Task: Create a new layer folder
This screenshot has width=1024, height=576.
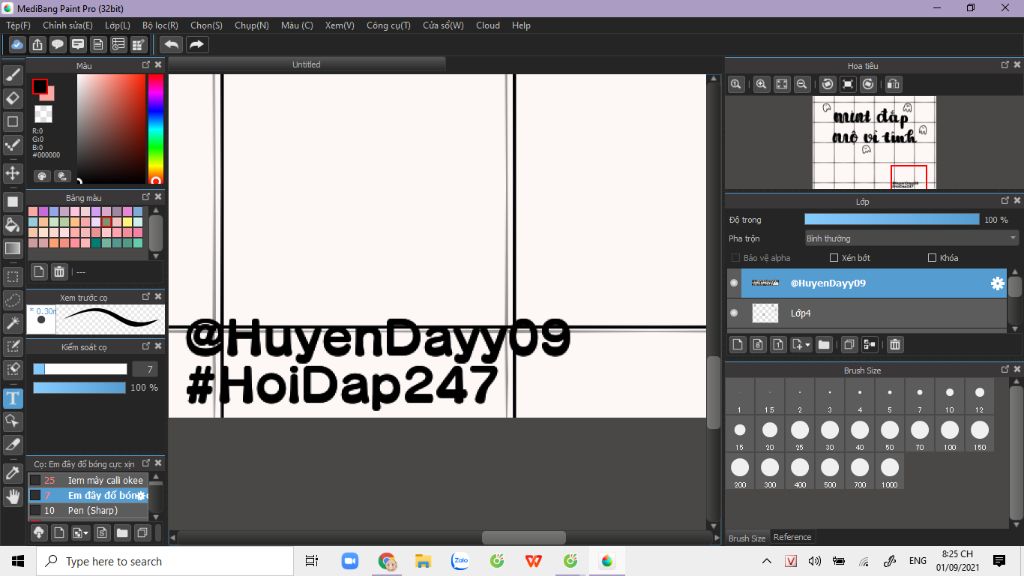Action: [x=824, y=344]
